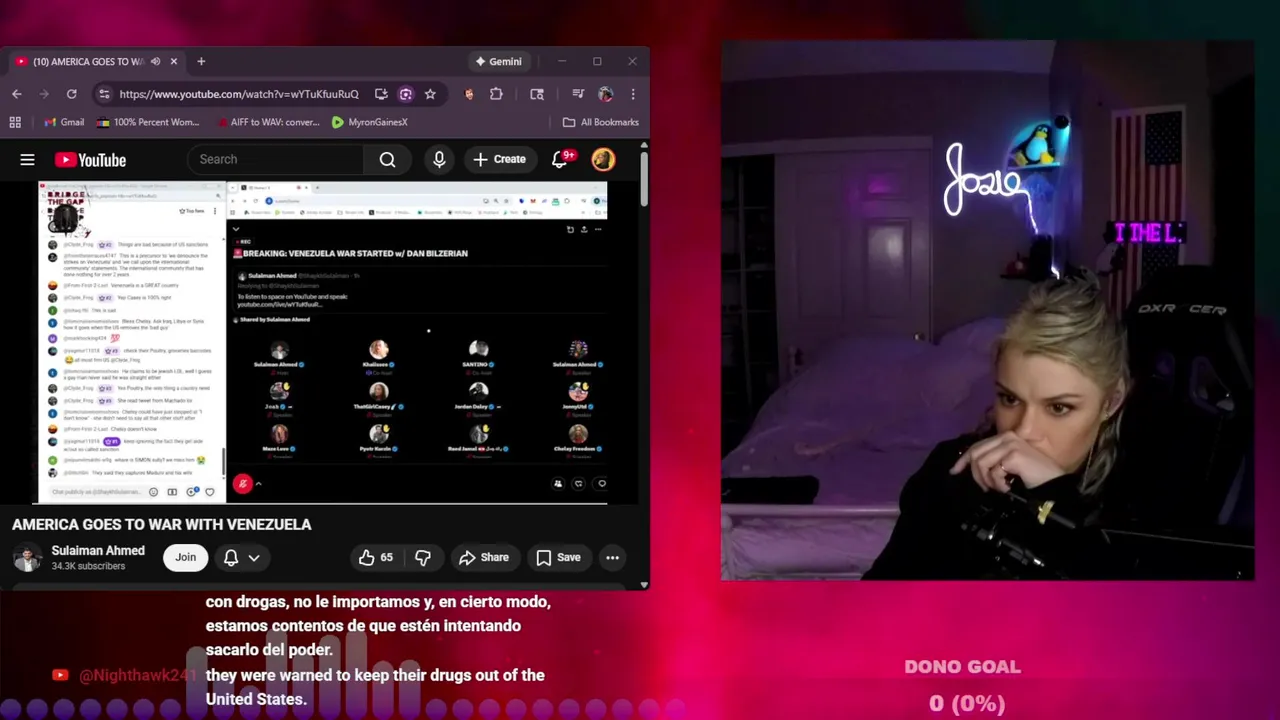Reload the current page

click(x=71, y=94)
